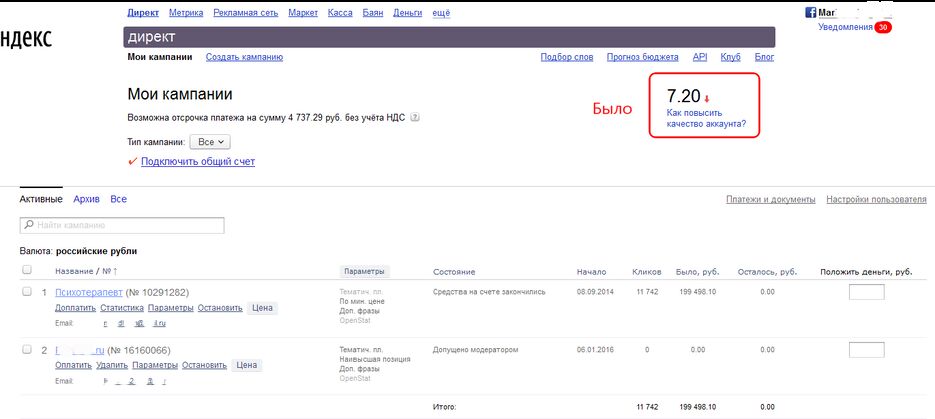Check the Психотерапевт campaign checkbox
This screenshot has width=935, height=419.
coord(27,291)
